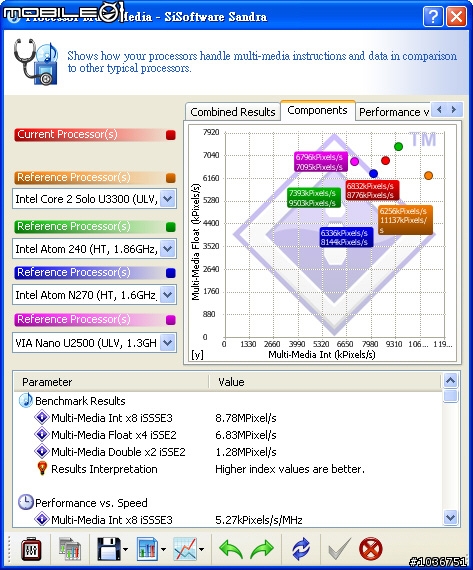Click the green back arrow
The image size is (473, 570).
coord(230,549)
